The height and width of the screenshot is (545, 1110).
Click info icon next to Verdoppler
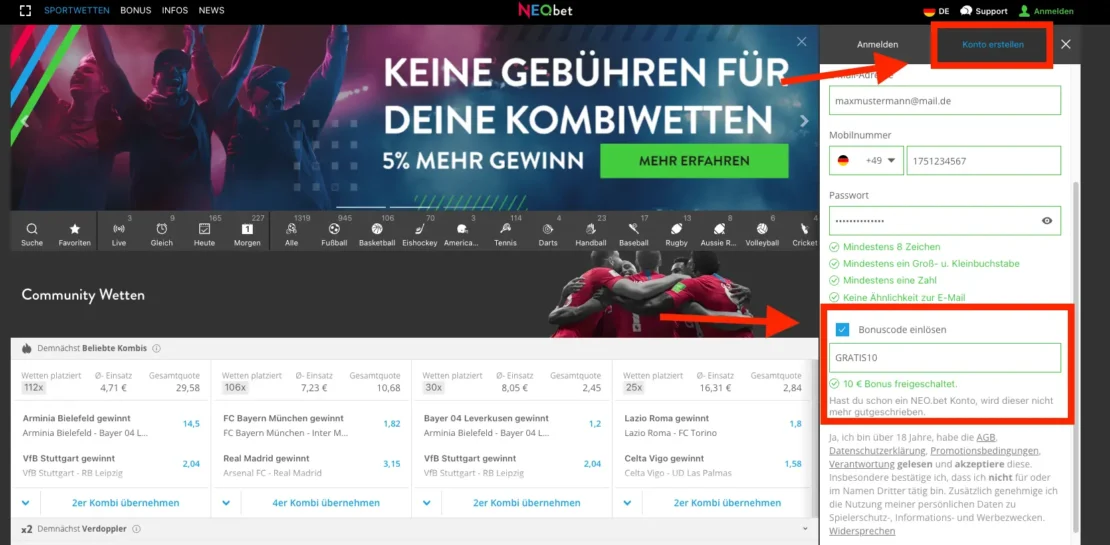click(x=137, y=529)
